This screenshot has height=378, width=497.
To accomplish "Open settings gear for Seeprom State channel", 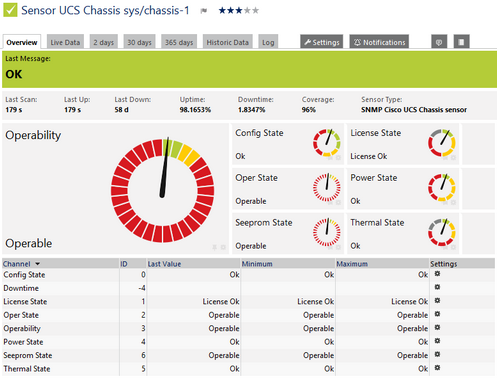I will [437, 354].
